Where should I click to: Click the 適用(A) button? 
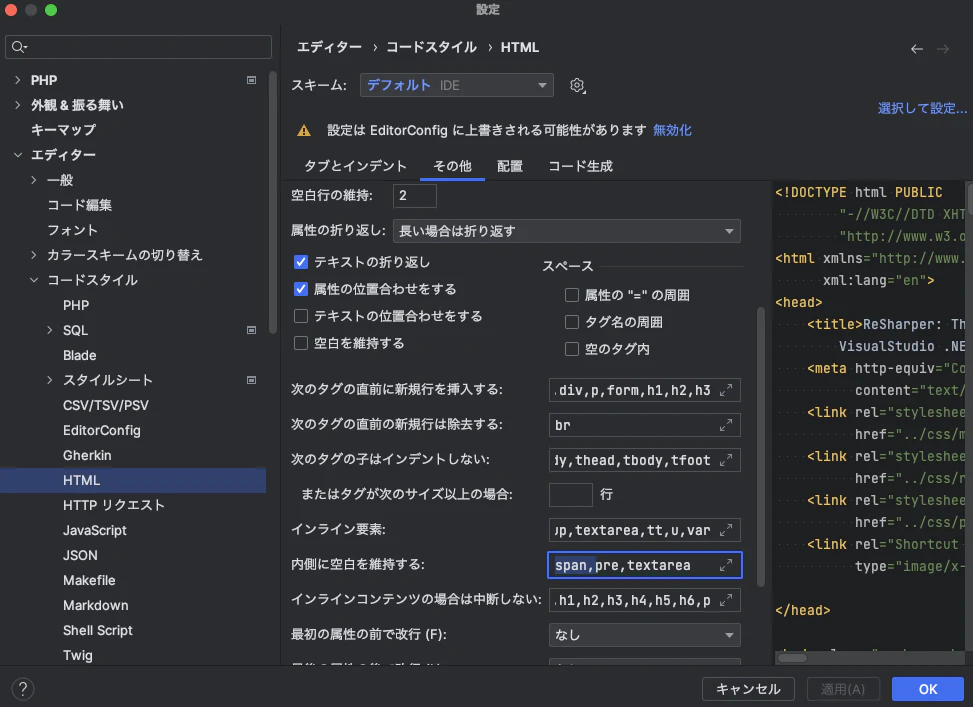[x=843, y=689]
